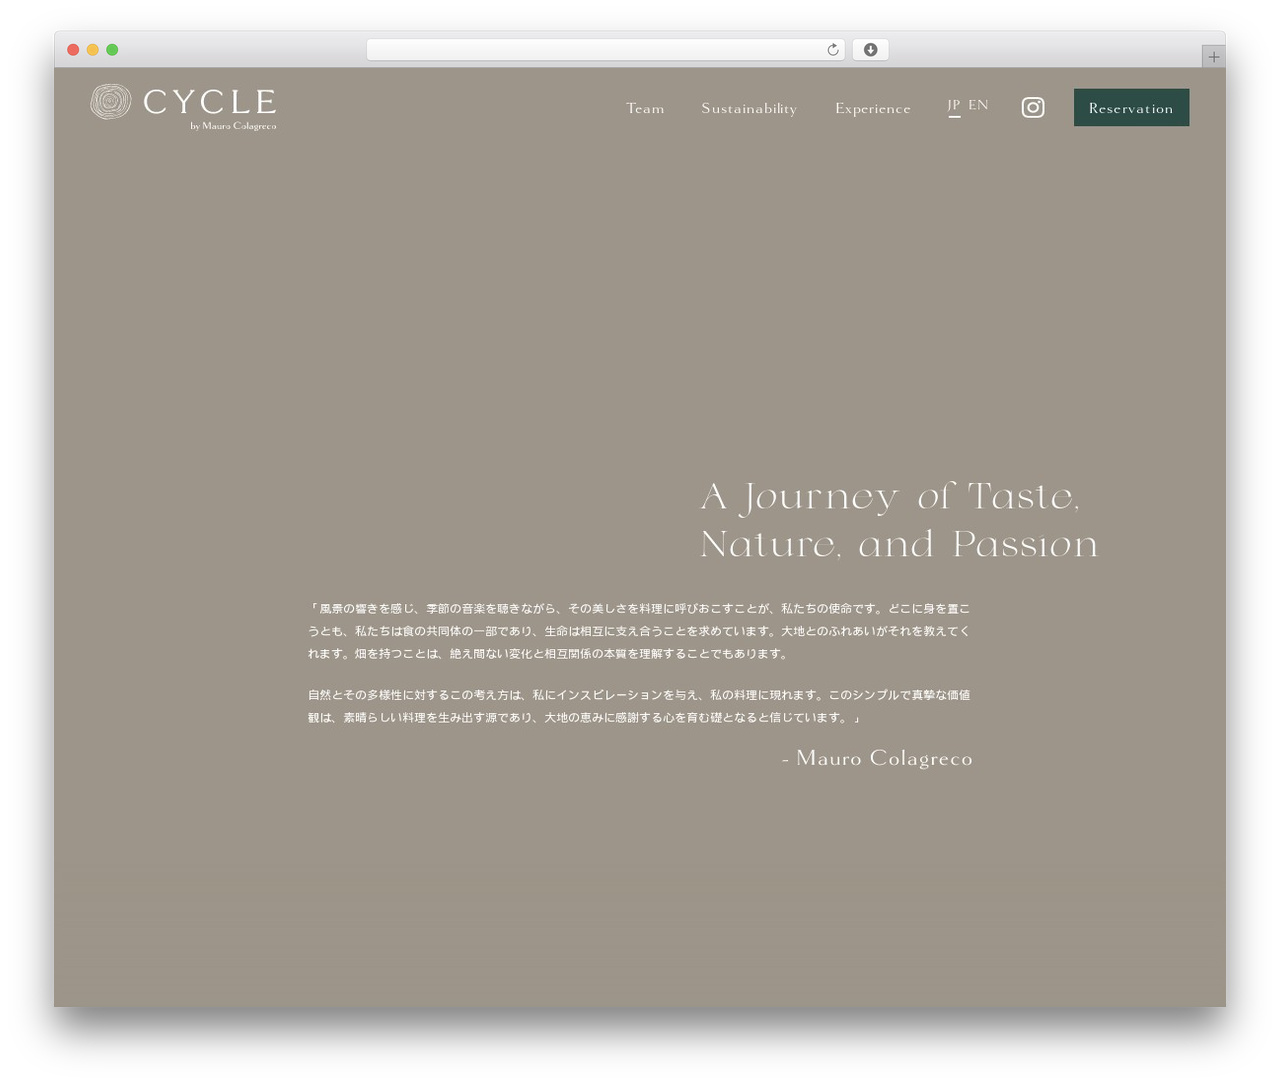Click the 'Nature, and Passion' heading line
Viewport: 1280px width, 1084px height.
(x=899, y=545)
